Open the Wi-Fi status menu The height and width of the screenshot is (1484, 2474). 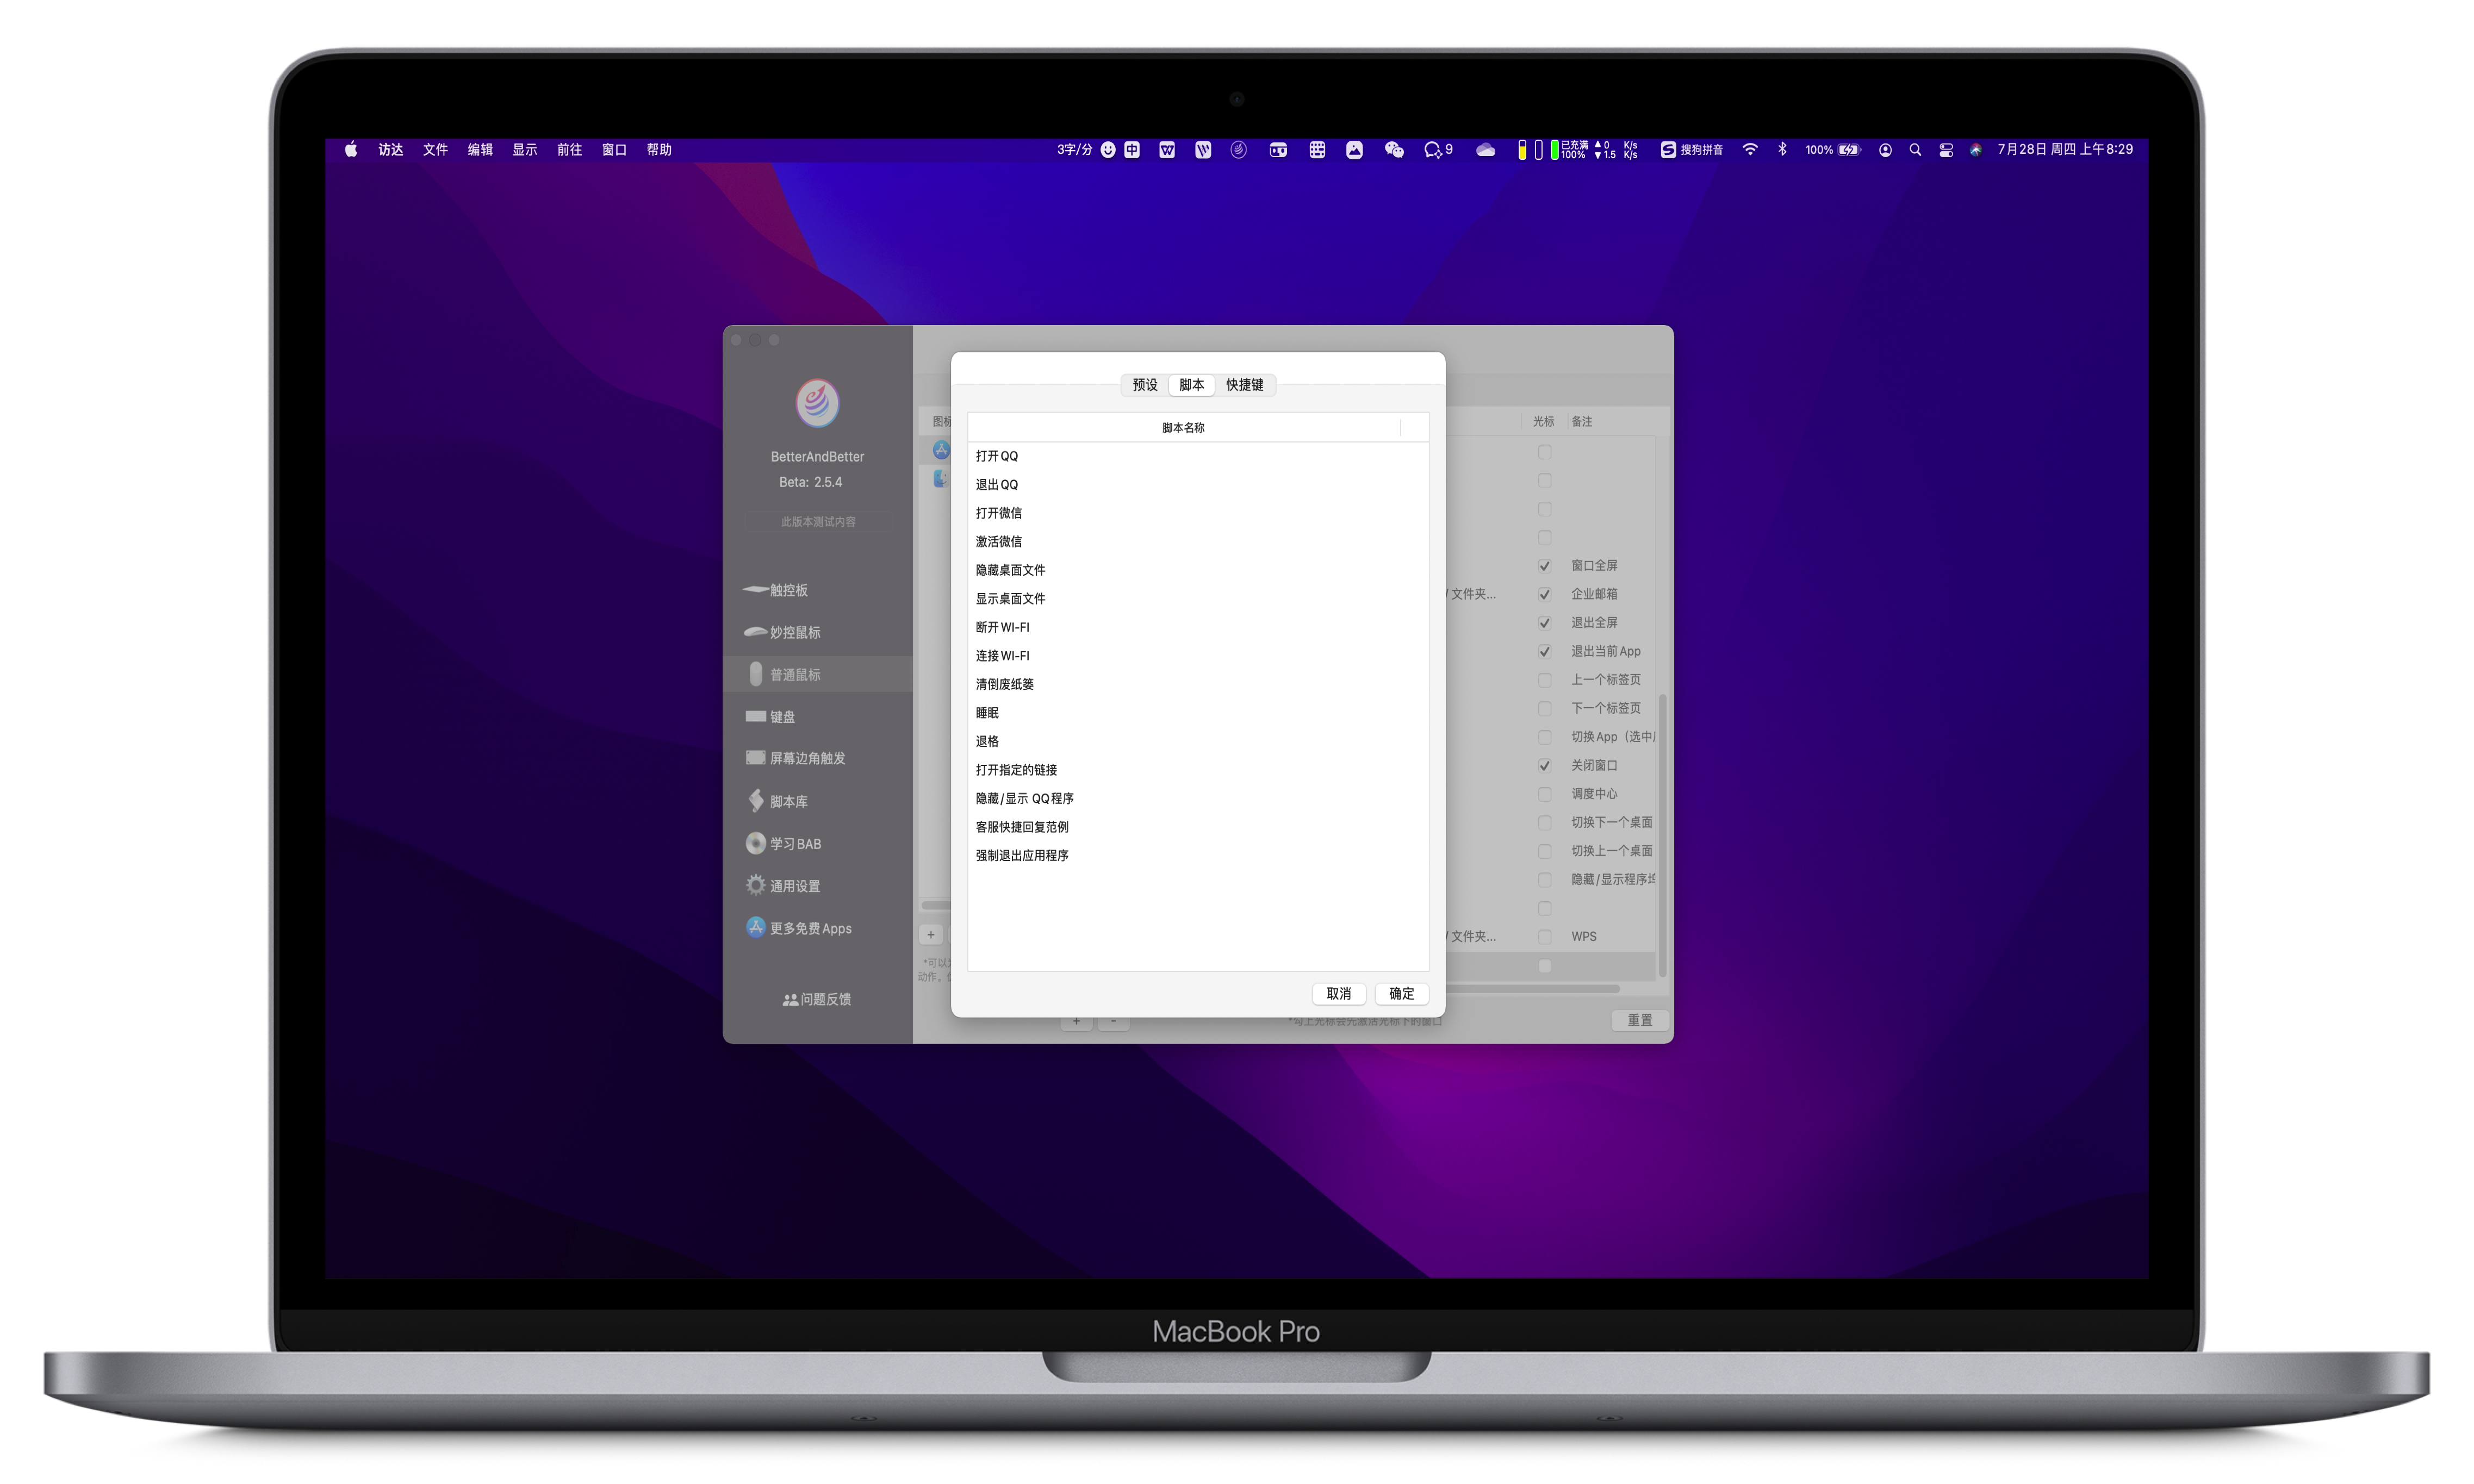click(x=1750, y=150)
